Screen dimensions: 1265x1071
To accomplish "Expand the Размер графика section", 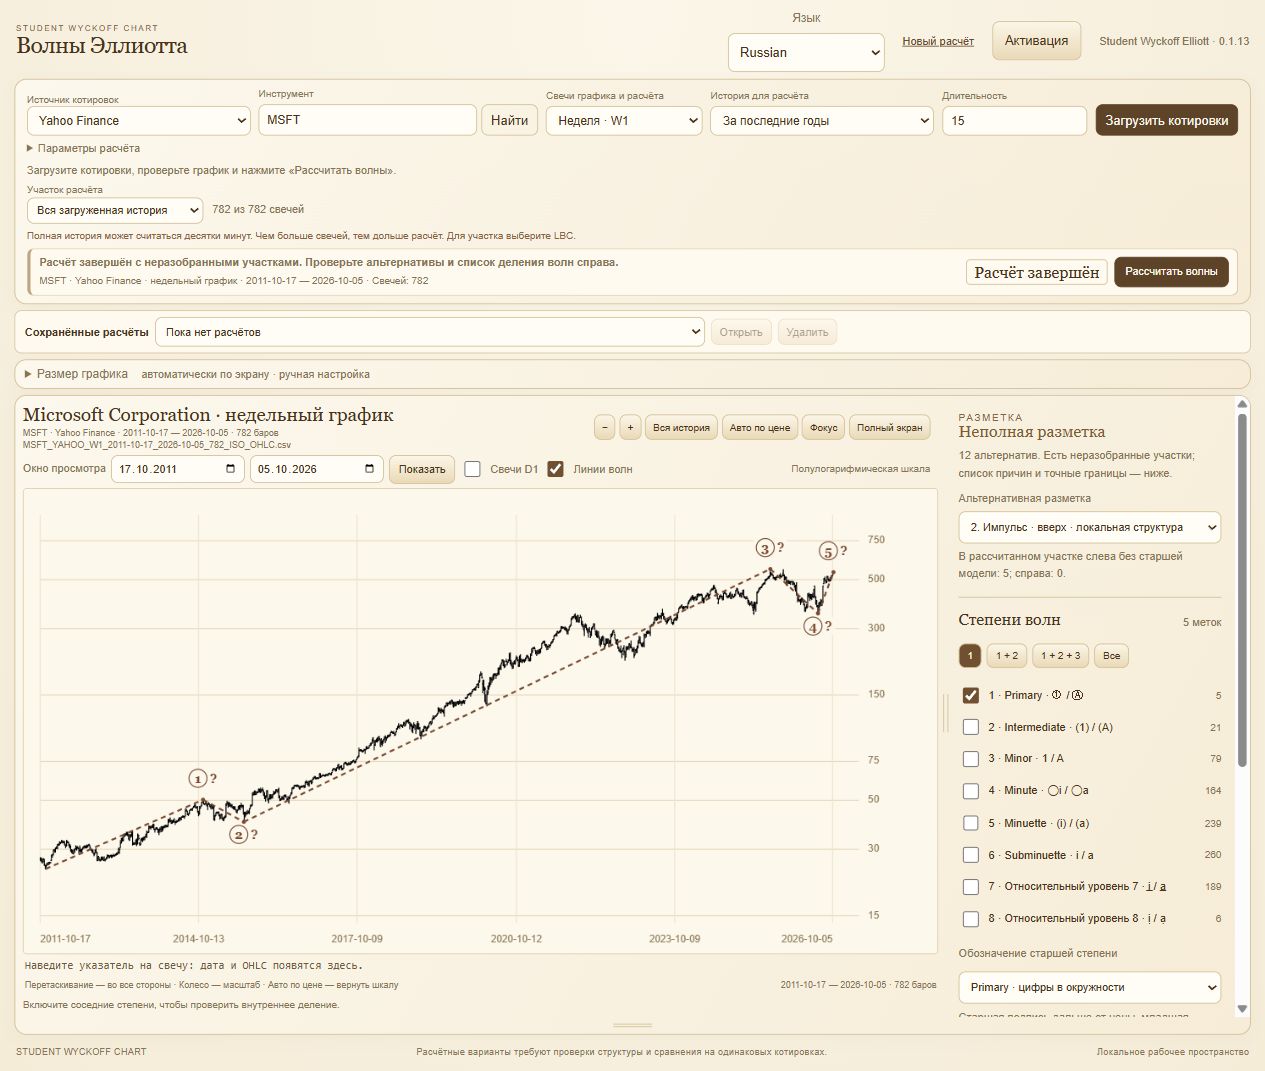I will pyautogui.click(x=77, y=374).
